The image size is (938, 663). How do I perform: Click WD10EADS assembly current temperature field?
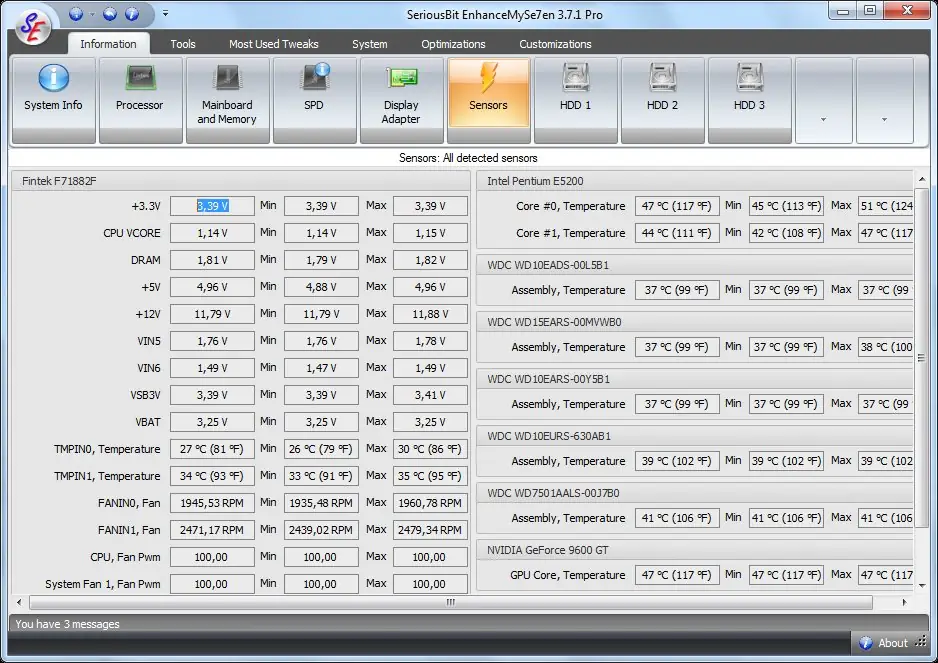pyautogui.click(x=677, y=290)
